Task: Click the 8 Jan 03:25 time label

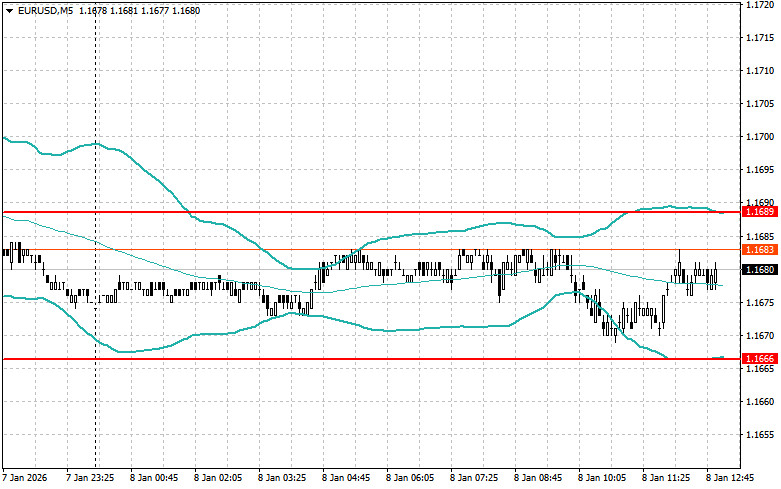Action: pos(282,478)
